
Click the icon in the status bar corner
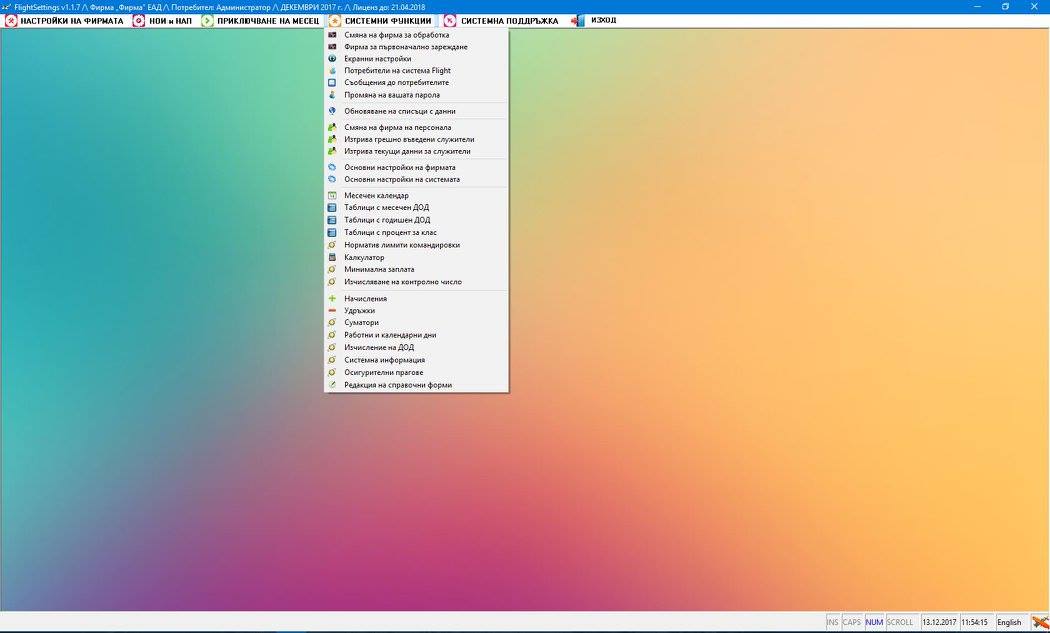[1040, 622]
